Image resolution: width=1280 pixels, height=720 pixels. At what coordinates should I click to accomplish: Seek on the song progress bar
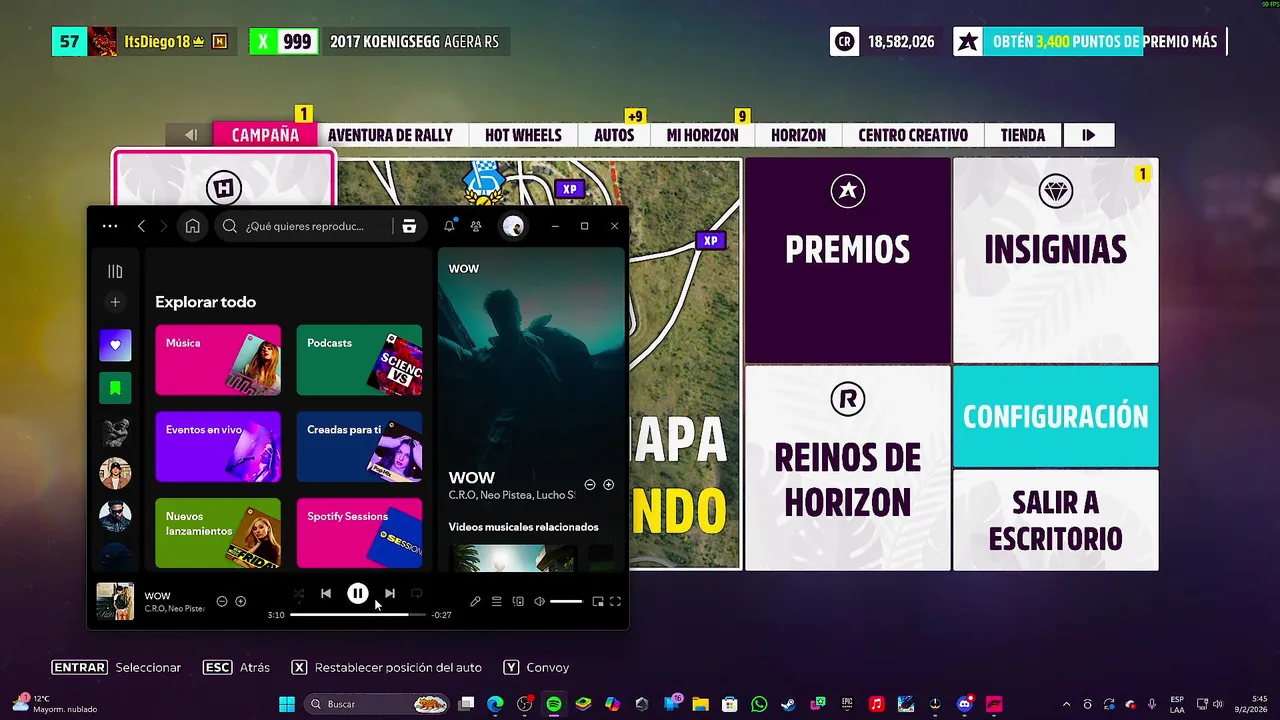point(357,614)
